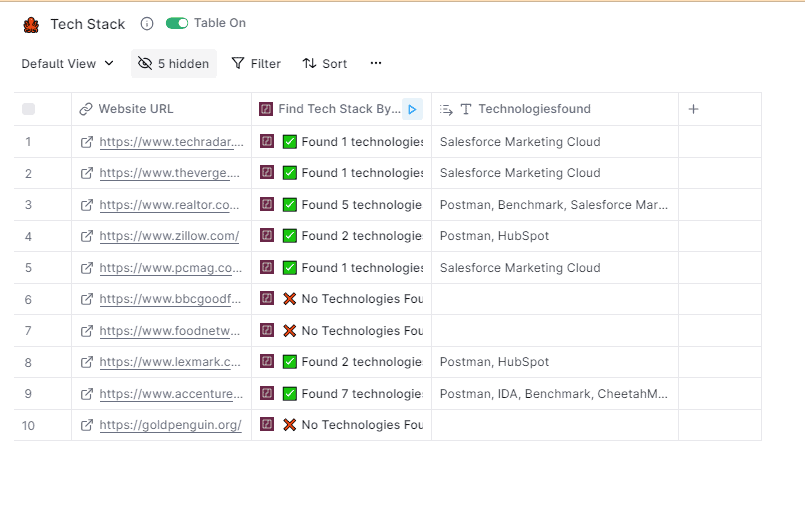Open the lexmark website link

[x=170, y=362]
